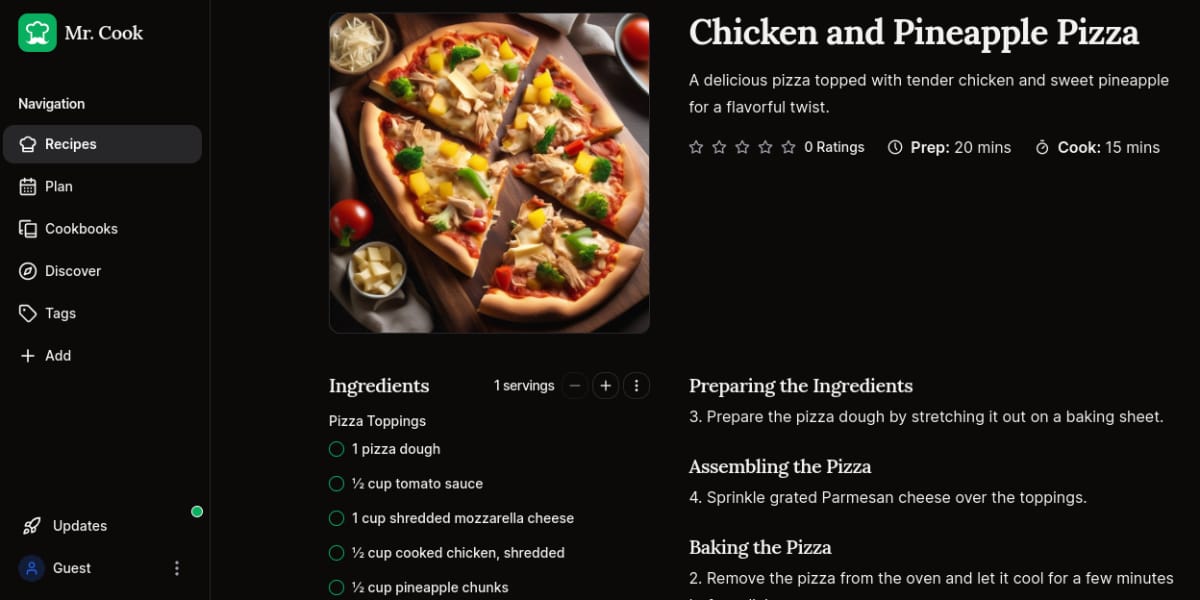Click the Chicken and Pineapple Pizza photo
This screenshot has width=1200, height=600.
pyautogui.click(x=489, y=172)
